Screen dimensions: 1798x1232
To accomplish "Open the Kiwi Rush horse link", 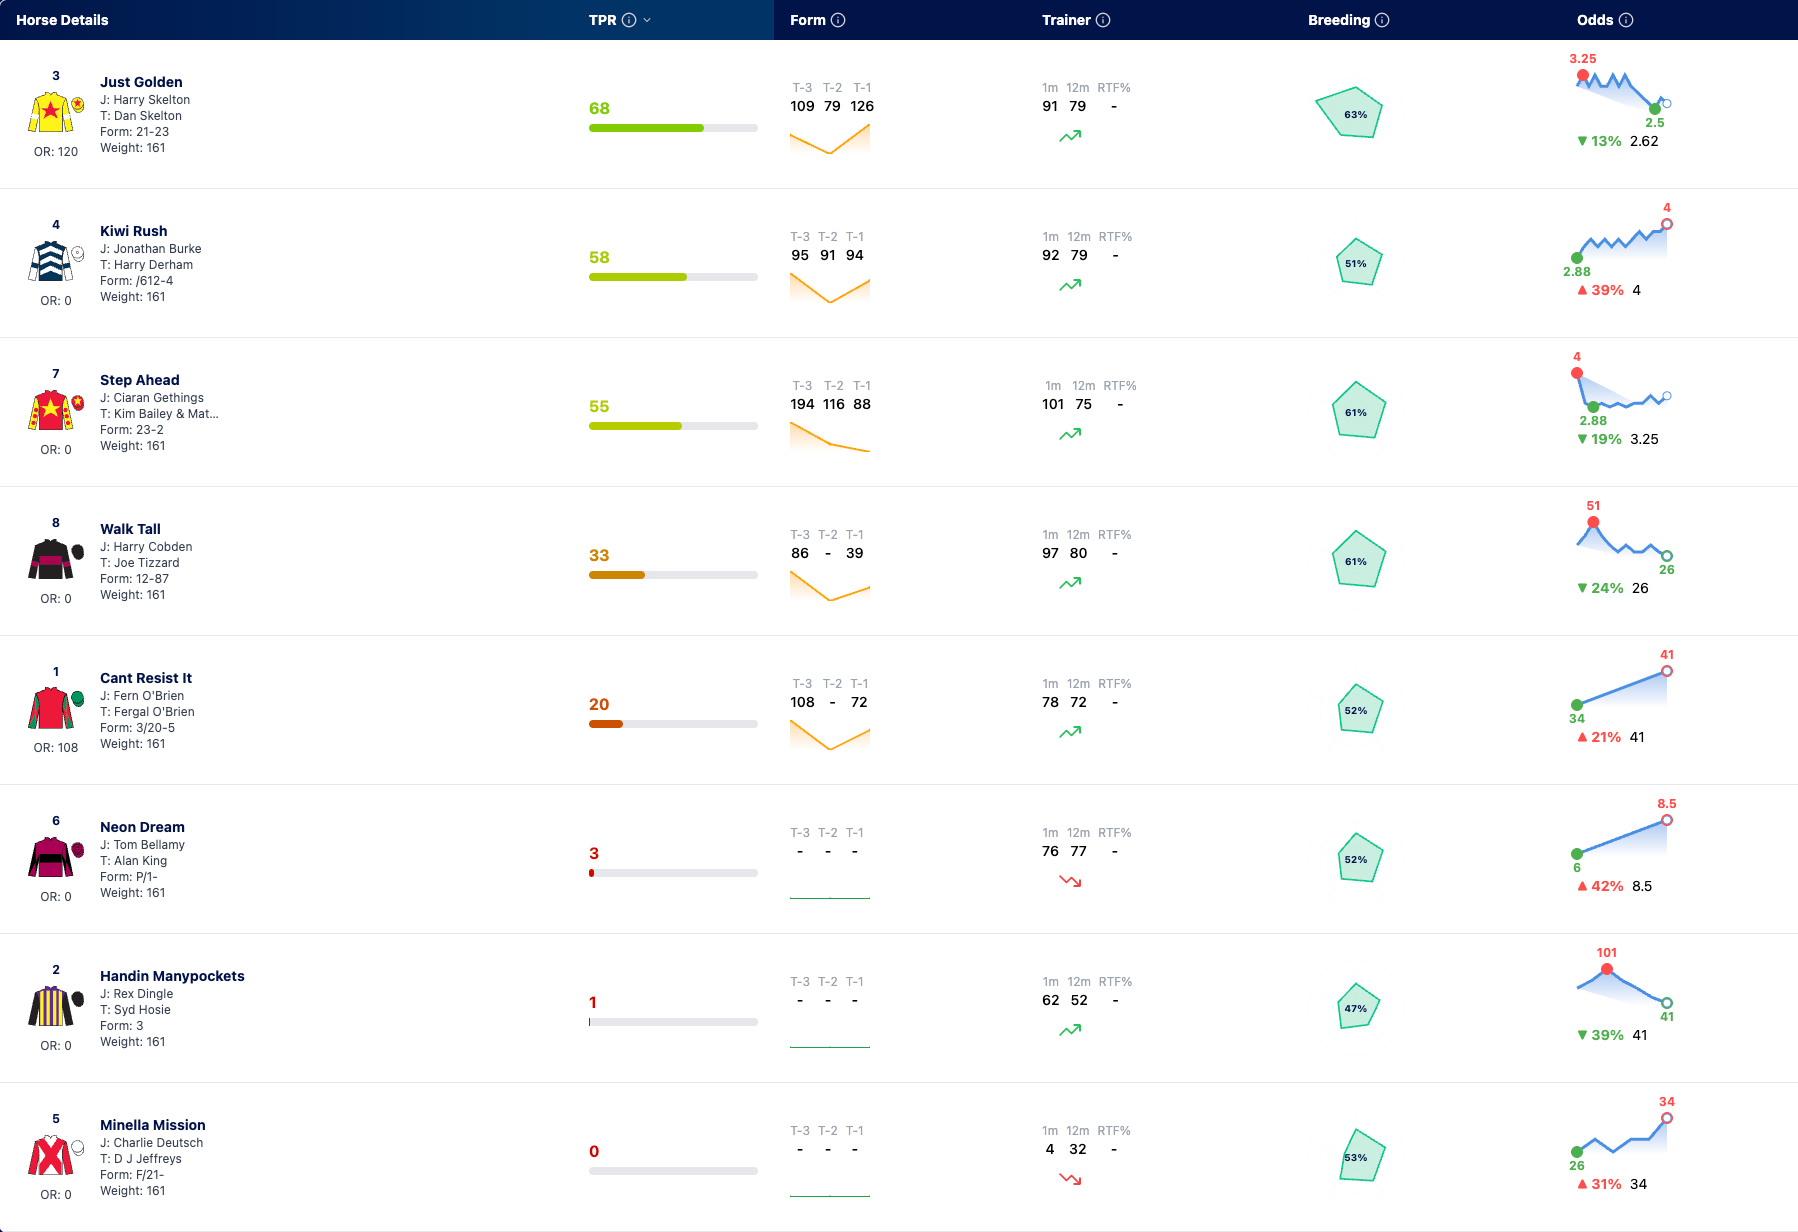I will pyautogui.click(x=134, y=231).
